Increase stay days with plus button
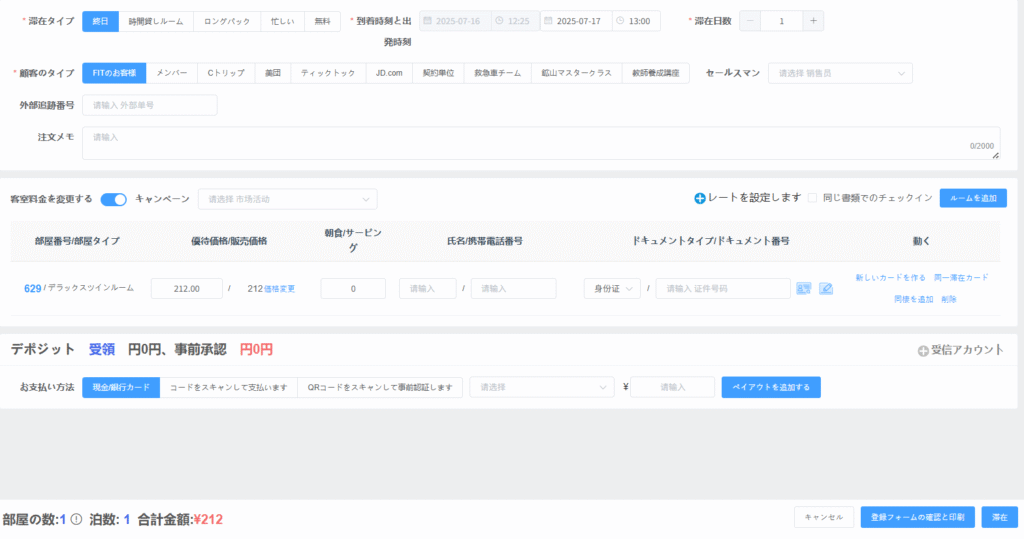Image resolution: width=1024 pixels, height=539 pixels. point(813,21)
